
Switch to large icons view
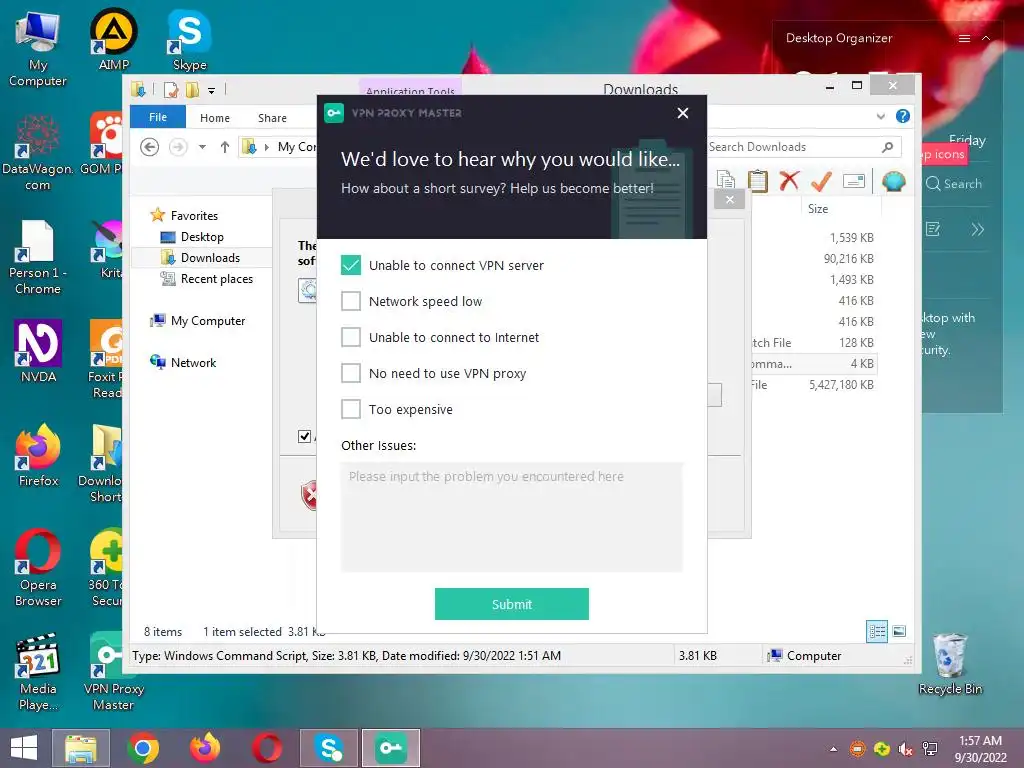pos(899,631)
